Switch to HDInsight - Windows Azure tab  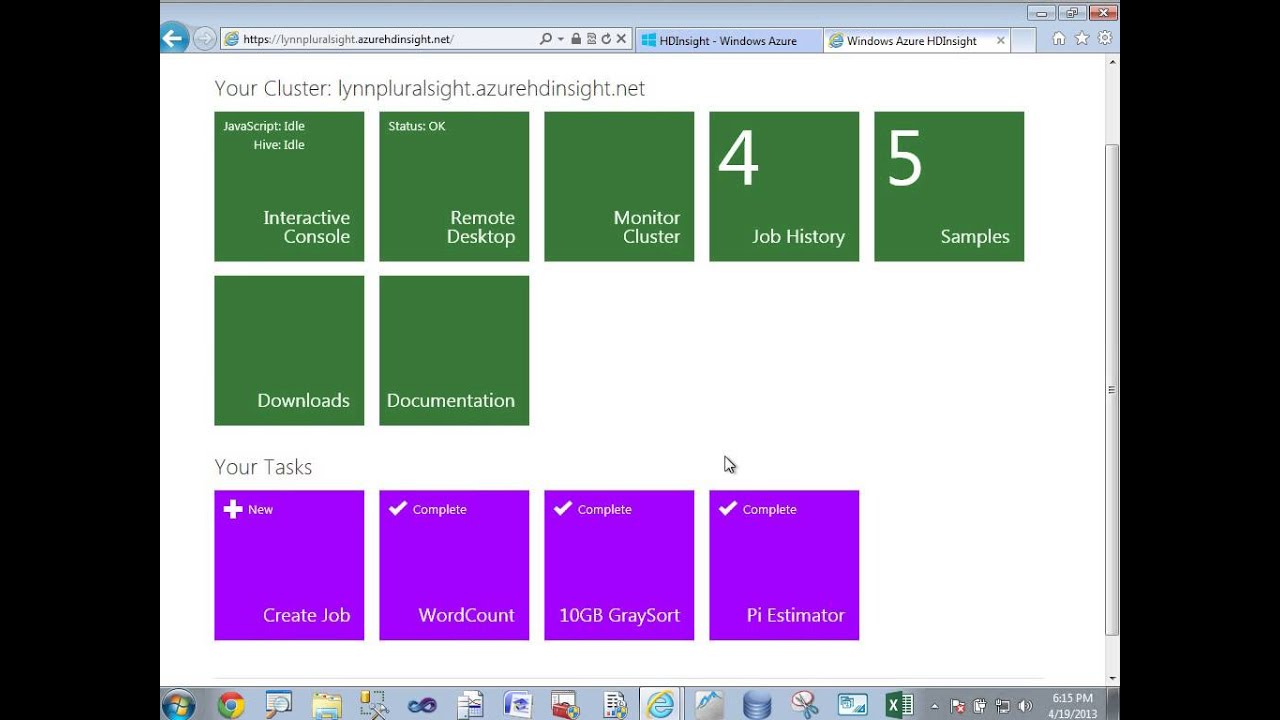728,41
